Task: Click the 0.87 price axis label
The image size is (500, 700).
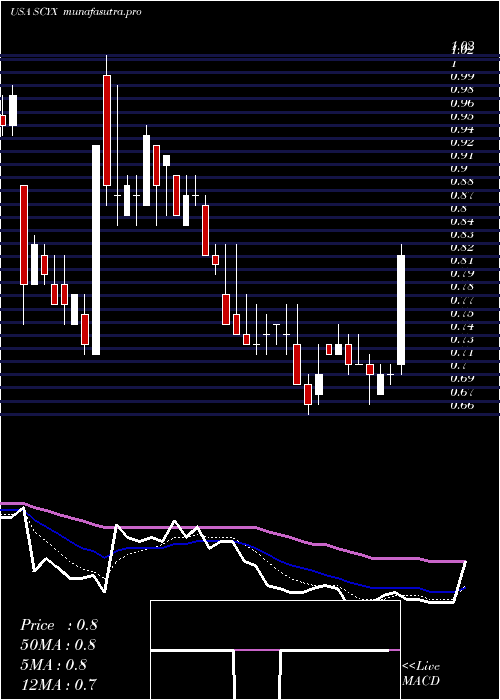Action: 462,195
